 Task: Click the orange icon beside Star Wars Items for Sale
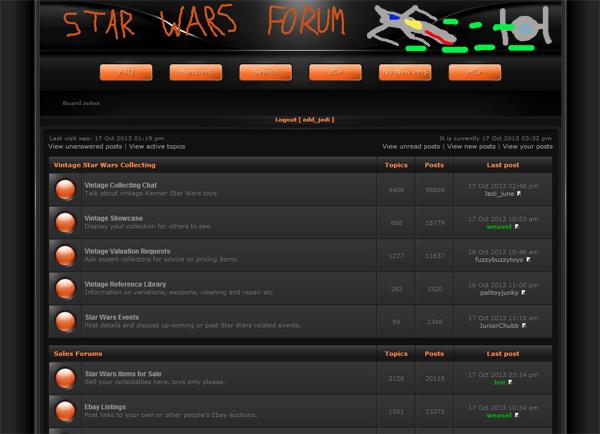(65, 378)
